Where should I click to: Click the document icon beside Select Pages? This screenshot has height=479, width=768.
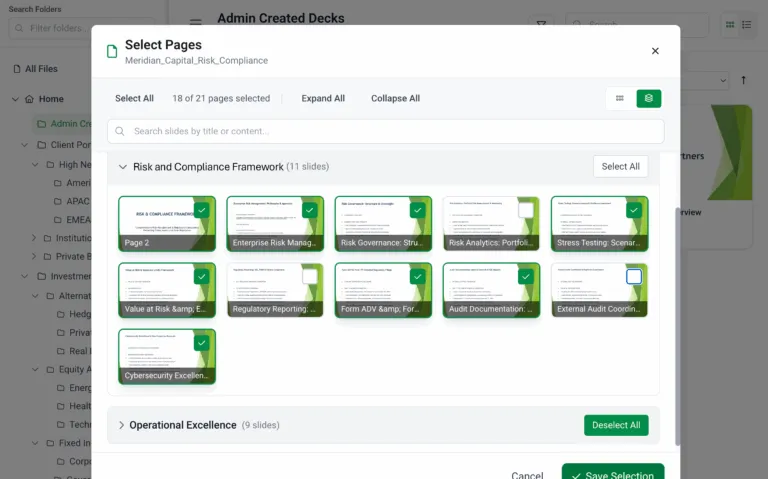click(112, 51)
